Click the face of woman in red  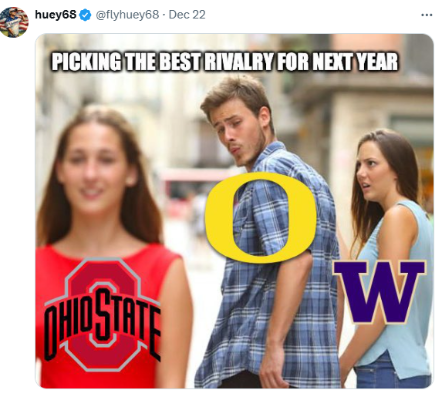93,170
